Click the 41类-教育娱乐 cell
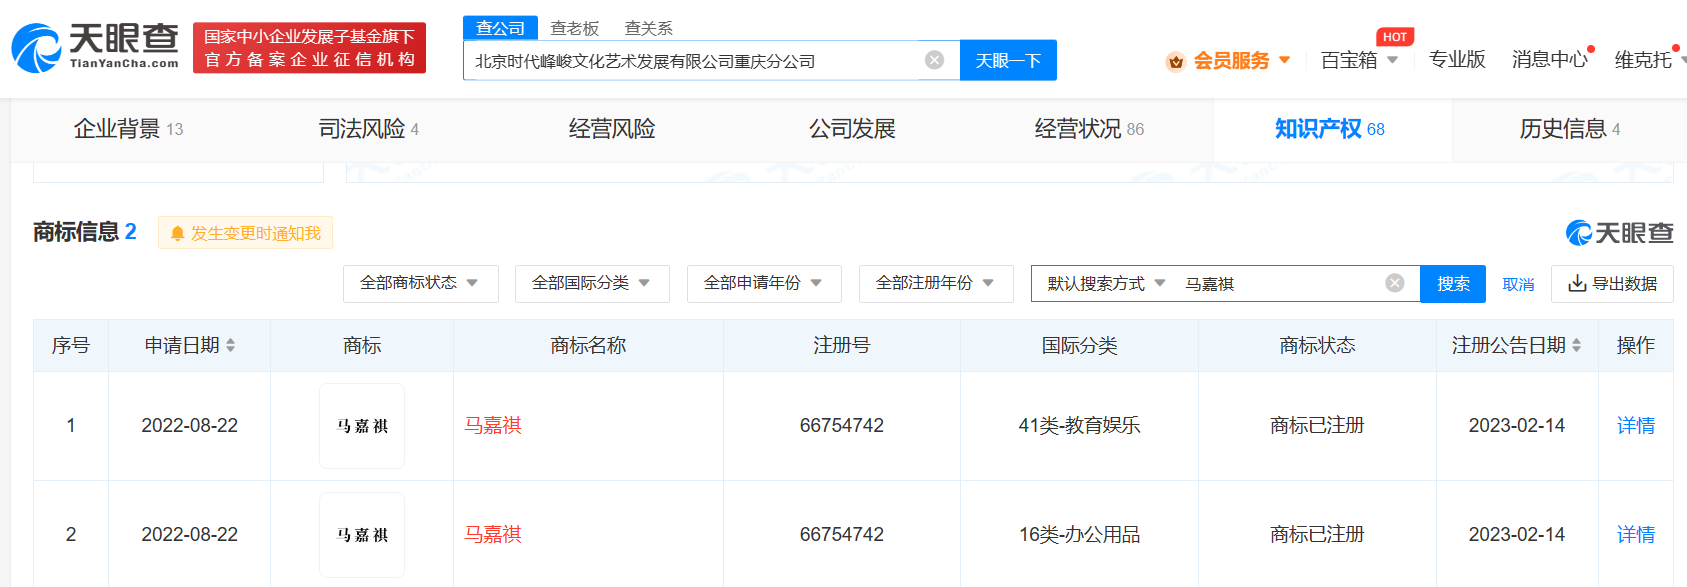The height and width of the screenshot is (587, 1687). tap(1080, 426)
